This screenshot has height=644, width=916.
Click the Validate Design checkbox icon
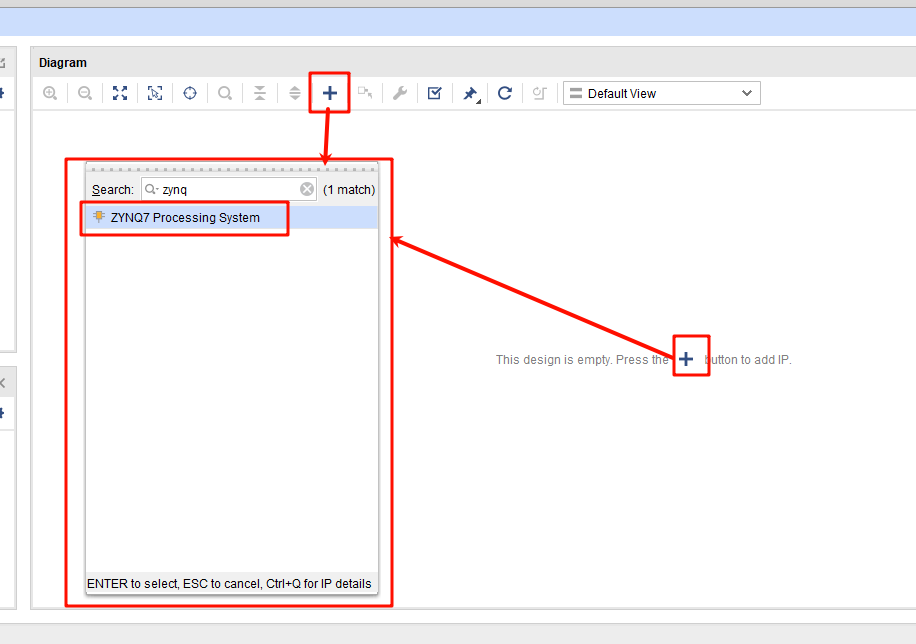tap(435, 93)
